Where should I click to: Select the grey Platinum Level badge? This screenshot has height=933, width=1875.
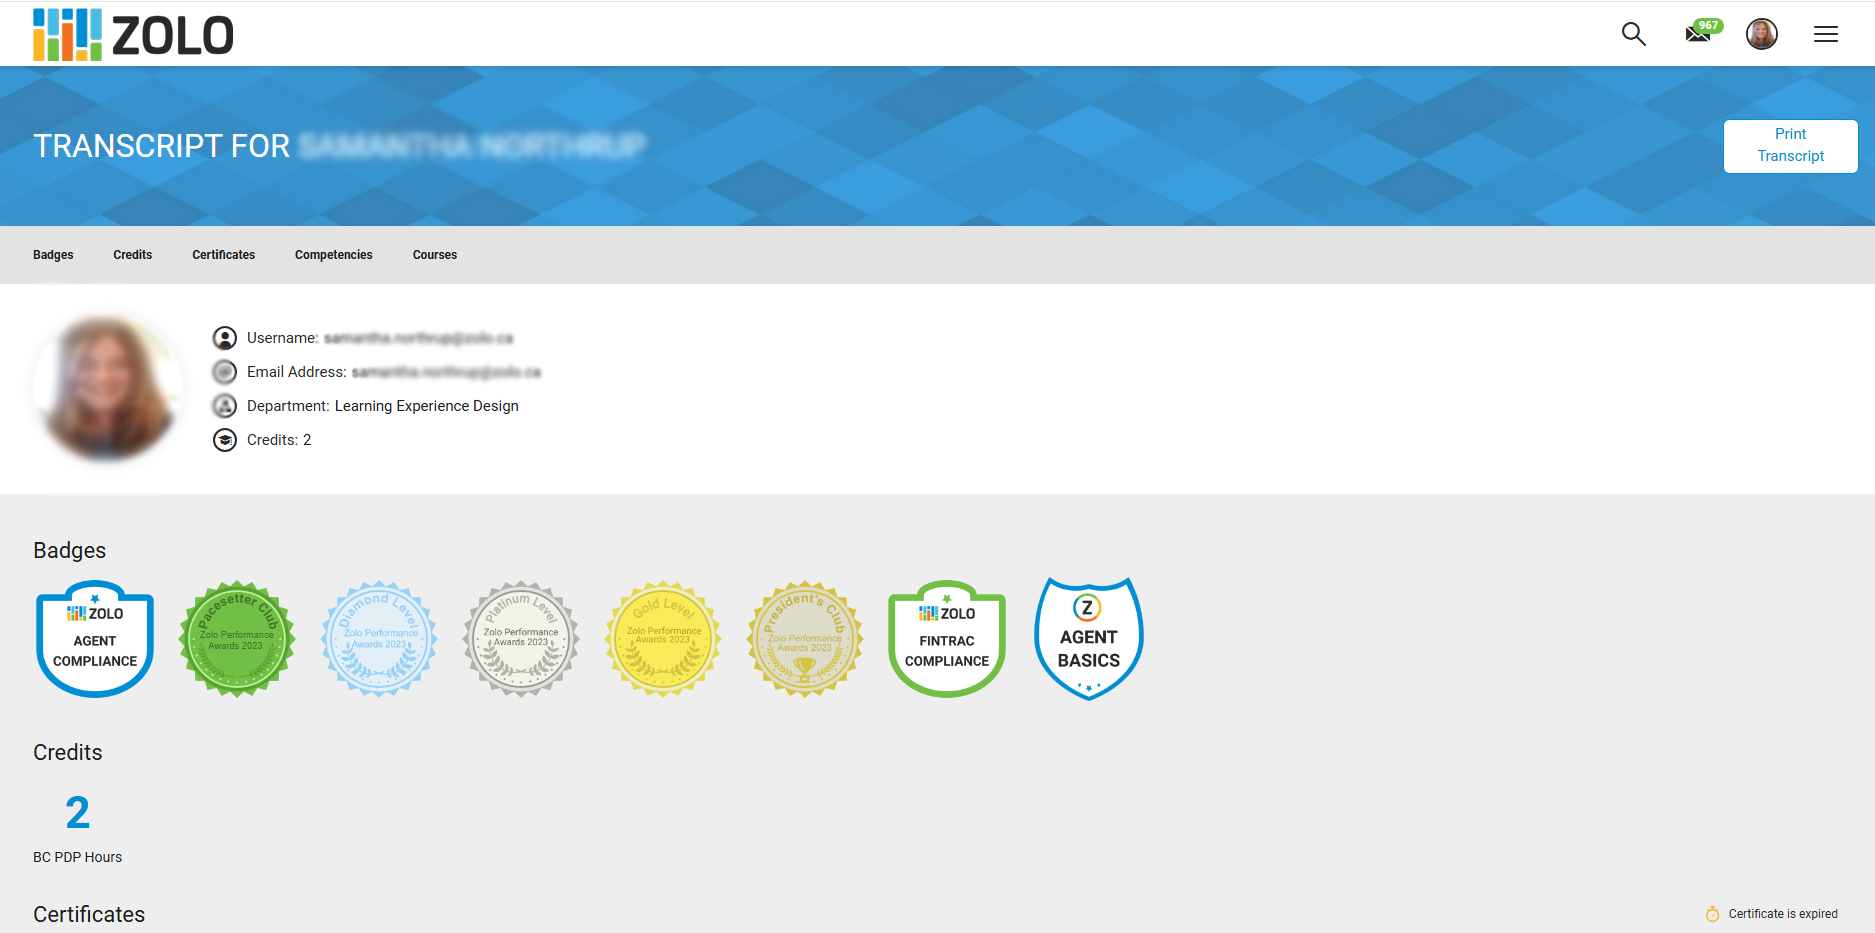coord(521,639)
